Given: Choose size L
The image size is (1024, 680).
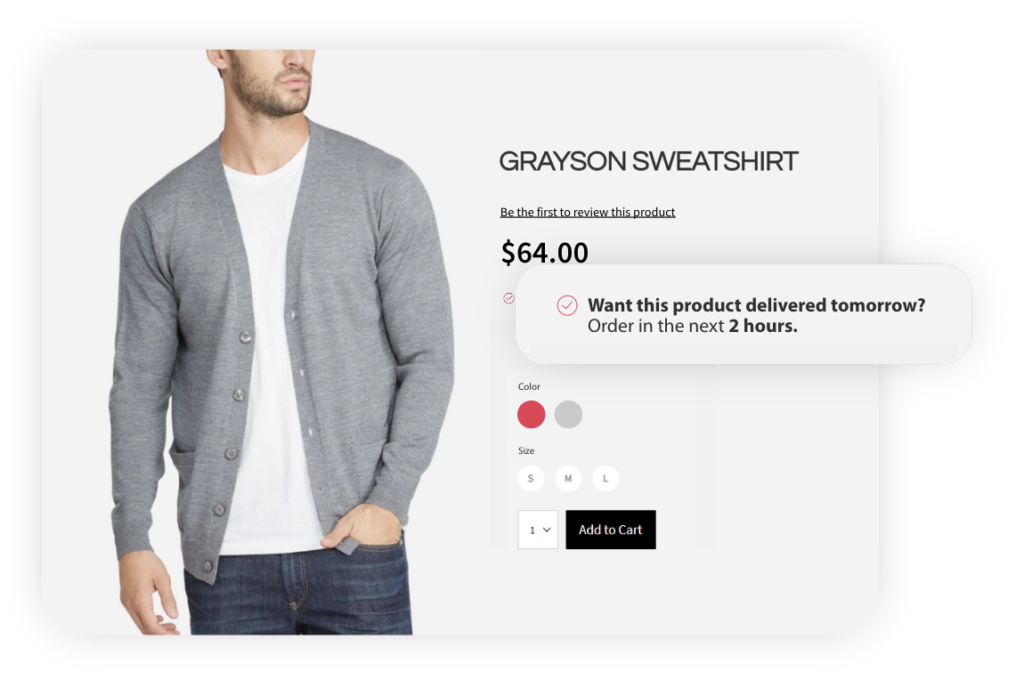Looking at the screenshot, I should click(605, 478).
